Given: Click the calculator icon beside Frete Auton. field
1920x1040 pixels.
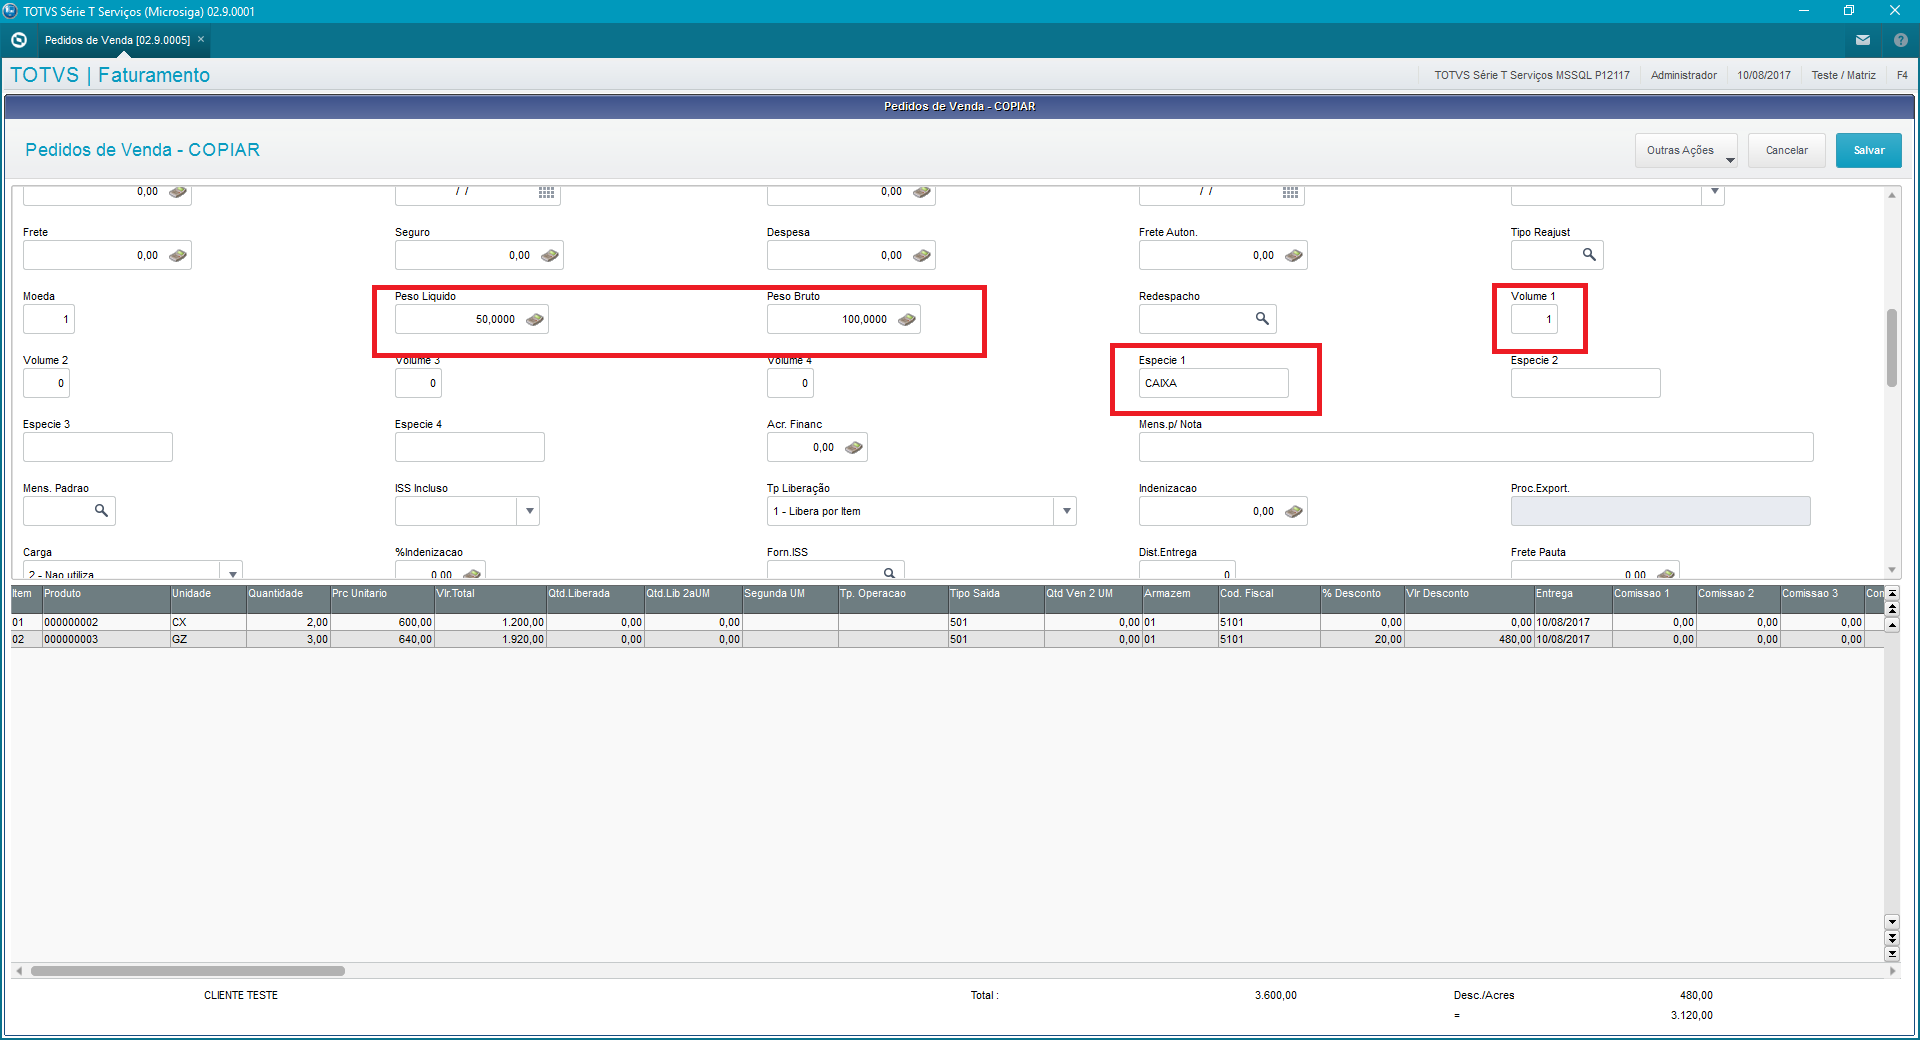Looking at the screenshot, I should pyautogui.click(x=1293, y=256).
